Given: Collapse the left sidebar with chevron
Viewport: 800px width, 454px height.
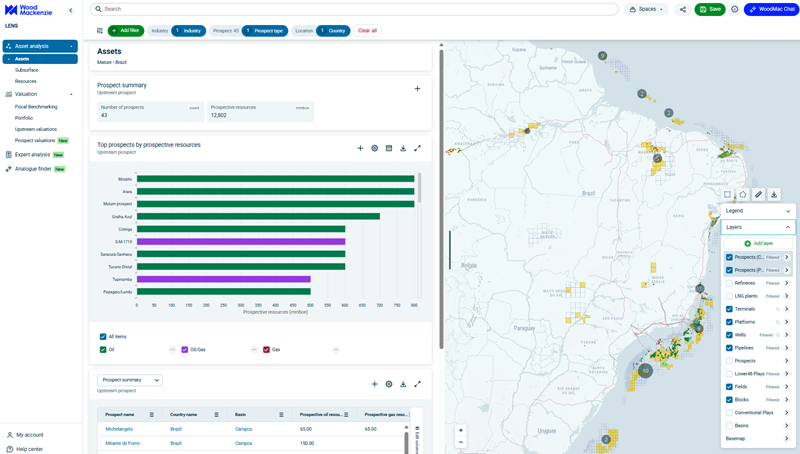Looking at the screenshot, I should click(x=70, y=10).
